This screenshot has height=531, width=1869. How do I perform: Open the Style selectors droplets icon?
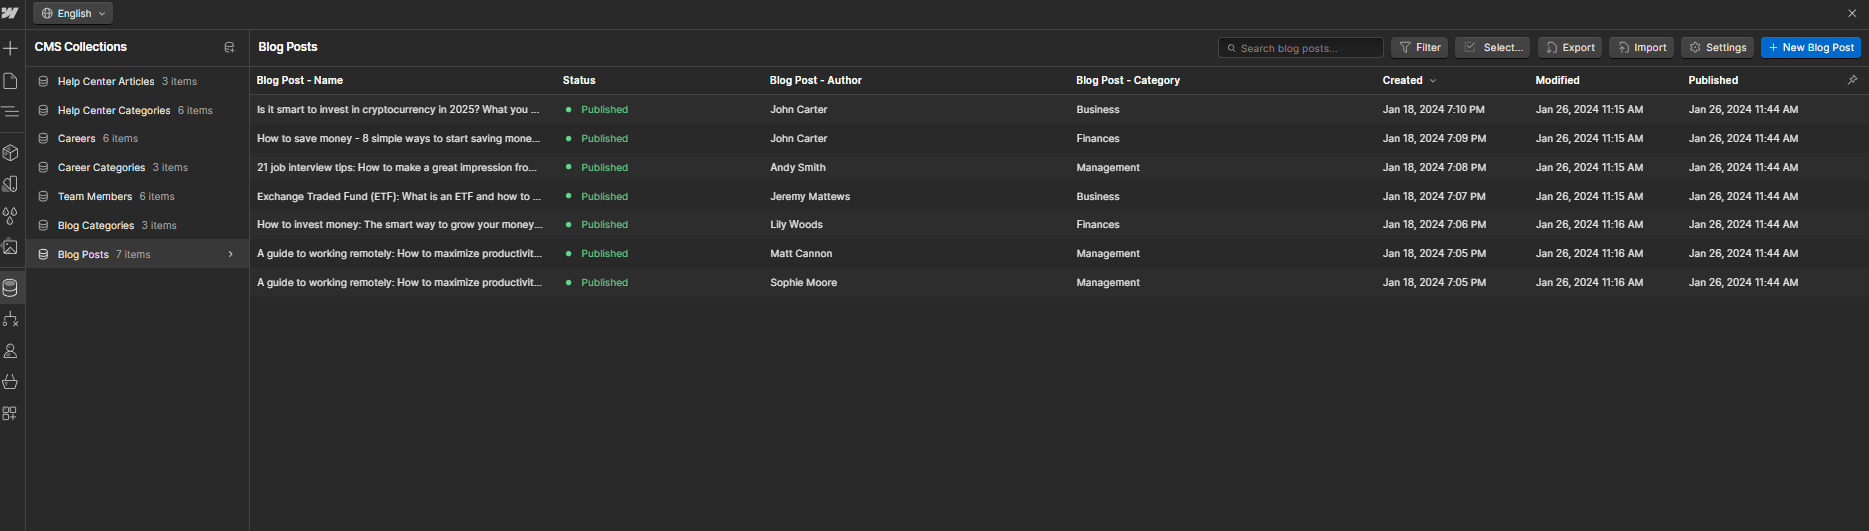click(10, 215)
